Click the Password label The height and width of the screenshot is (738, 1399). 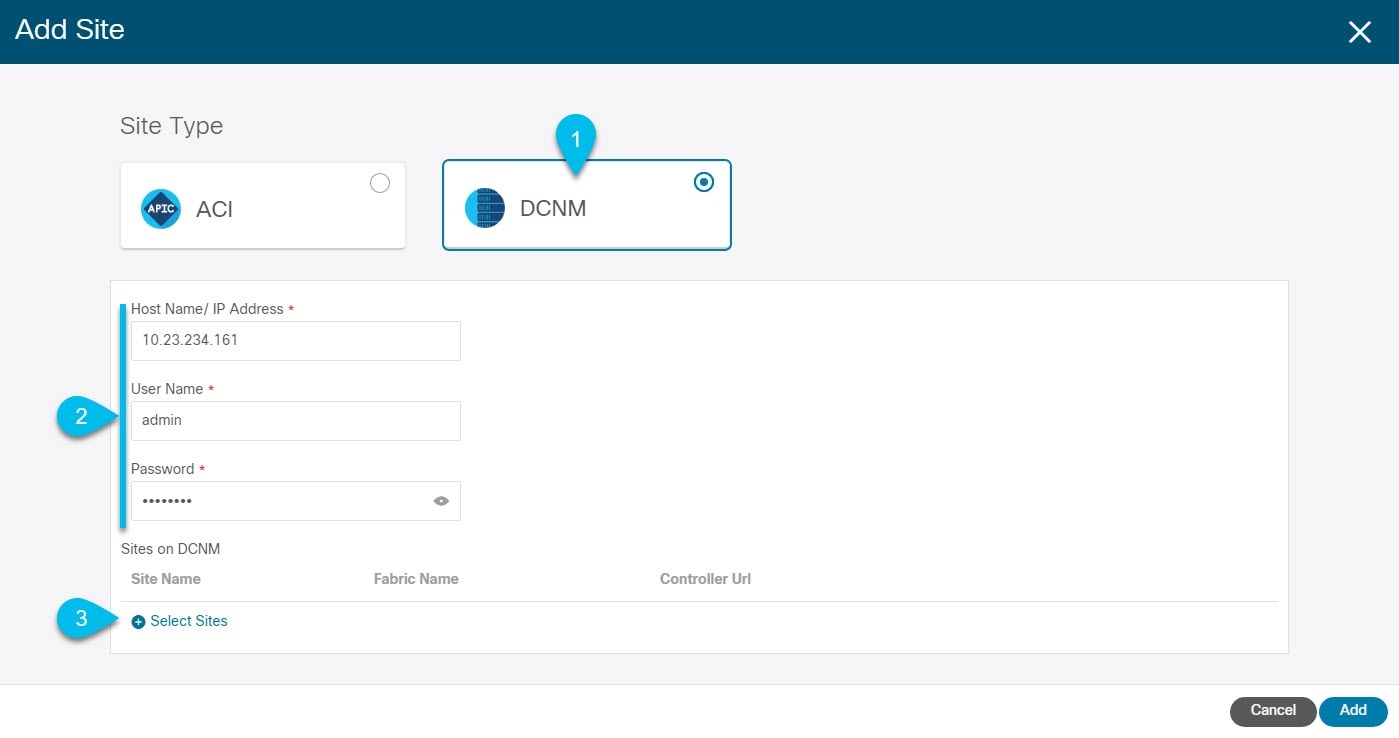(162, 469)
